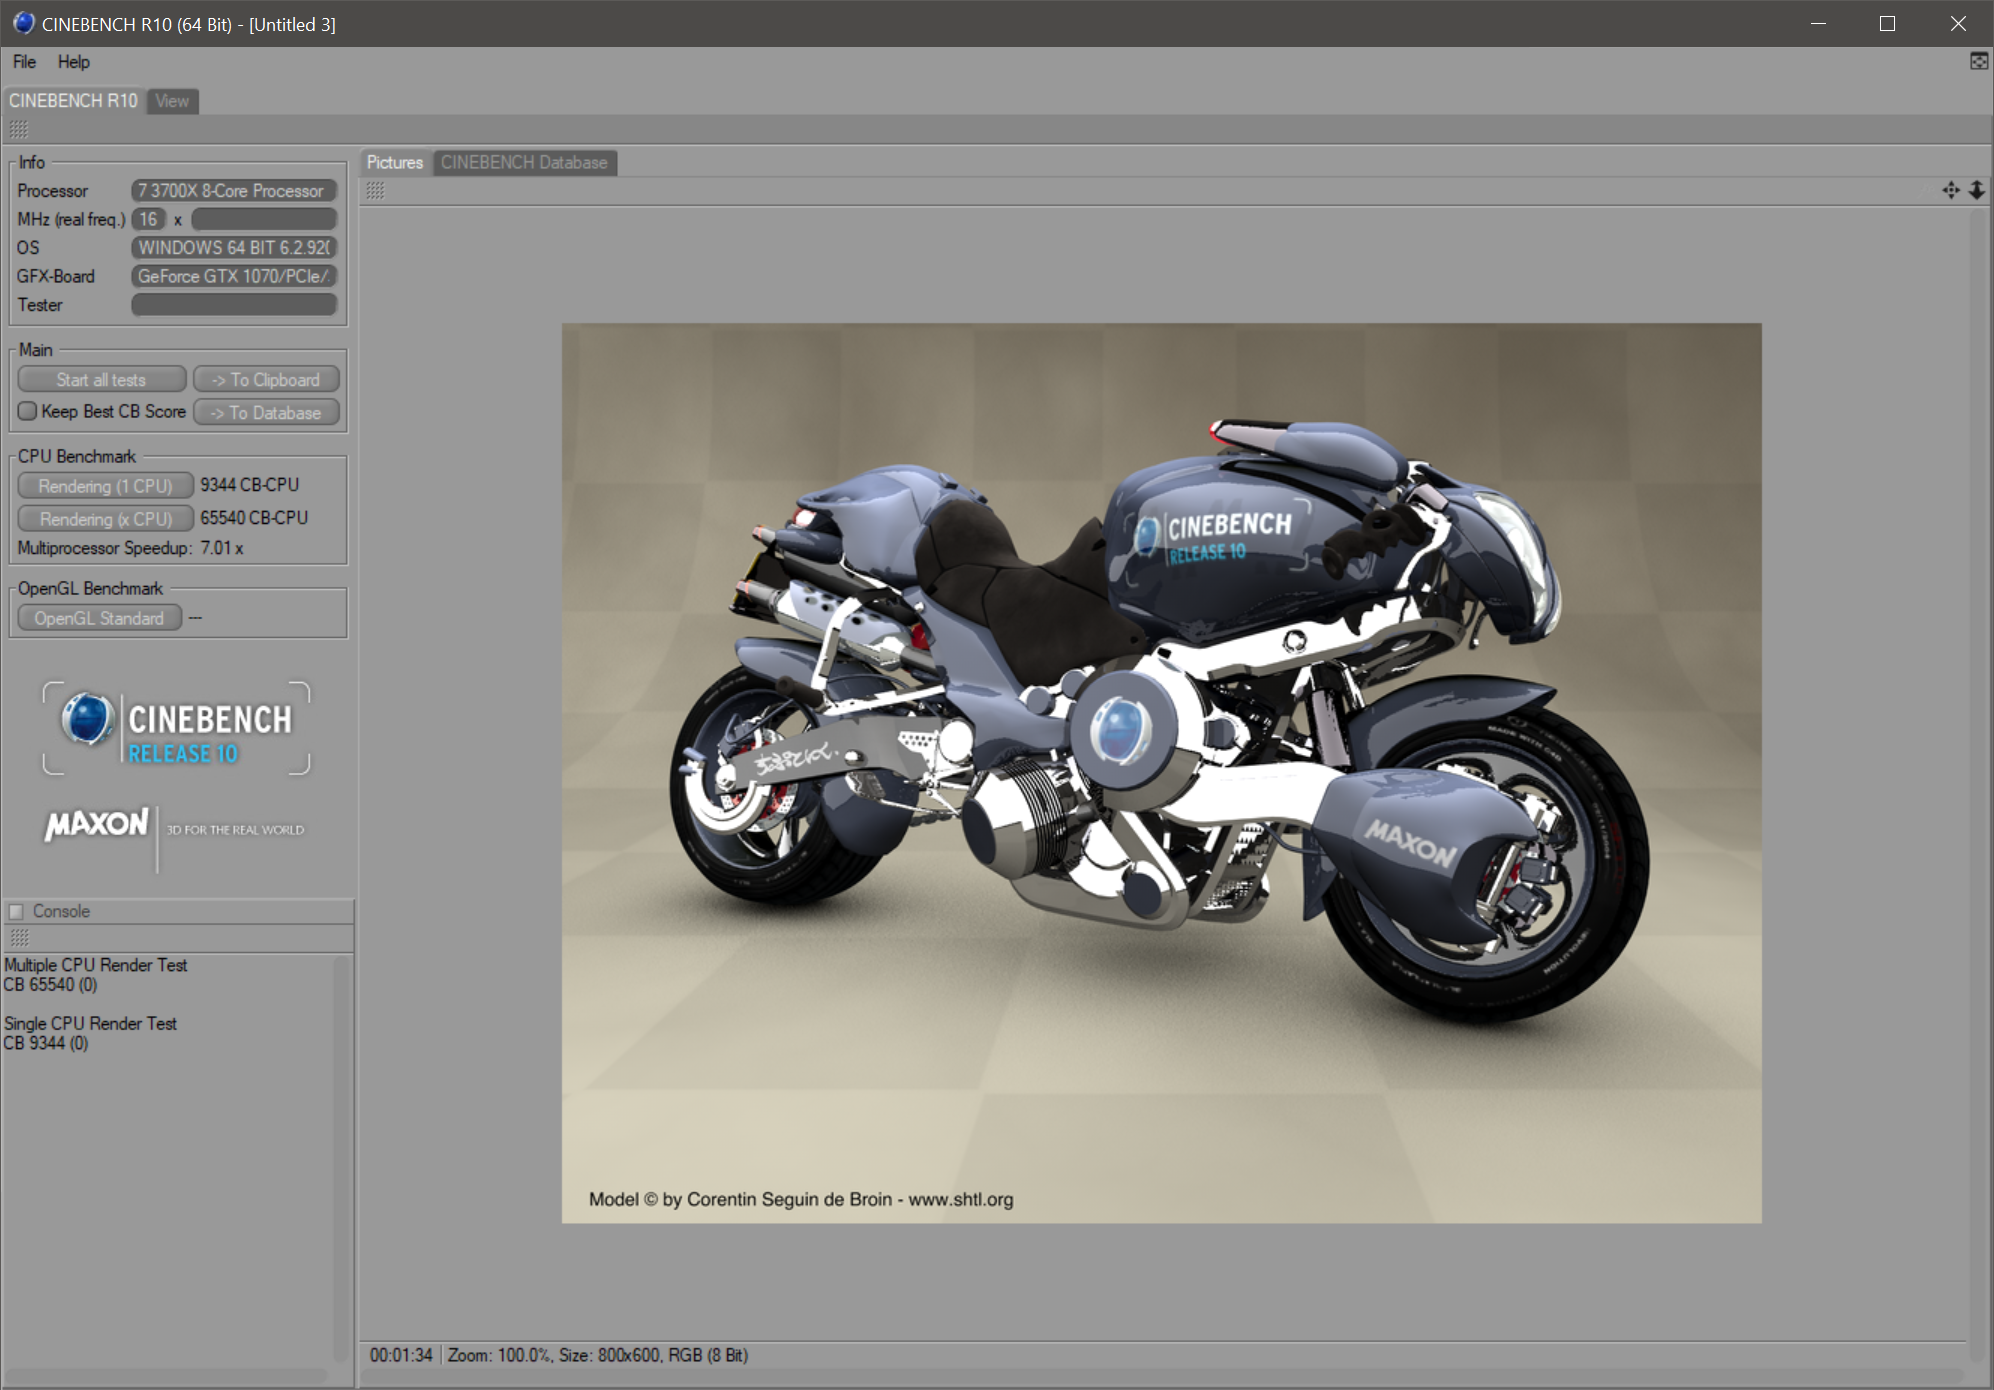Click the Tester name input field

click(x=233, y=305)
